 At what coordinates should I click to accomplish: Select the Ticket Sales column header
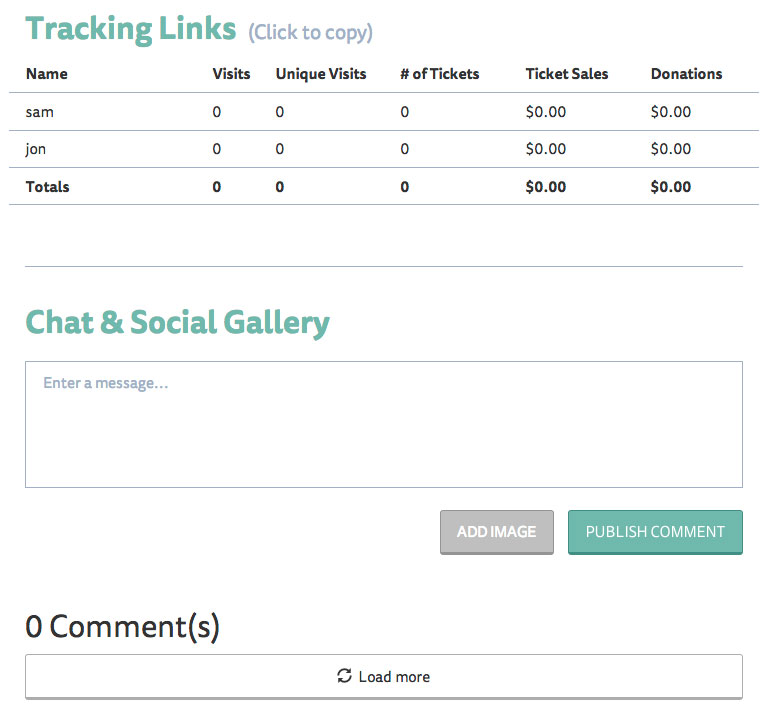click(x=566, y=74)
